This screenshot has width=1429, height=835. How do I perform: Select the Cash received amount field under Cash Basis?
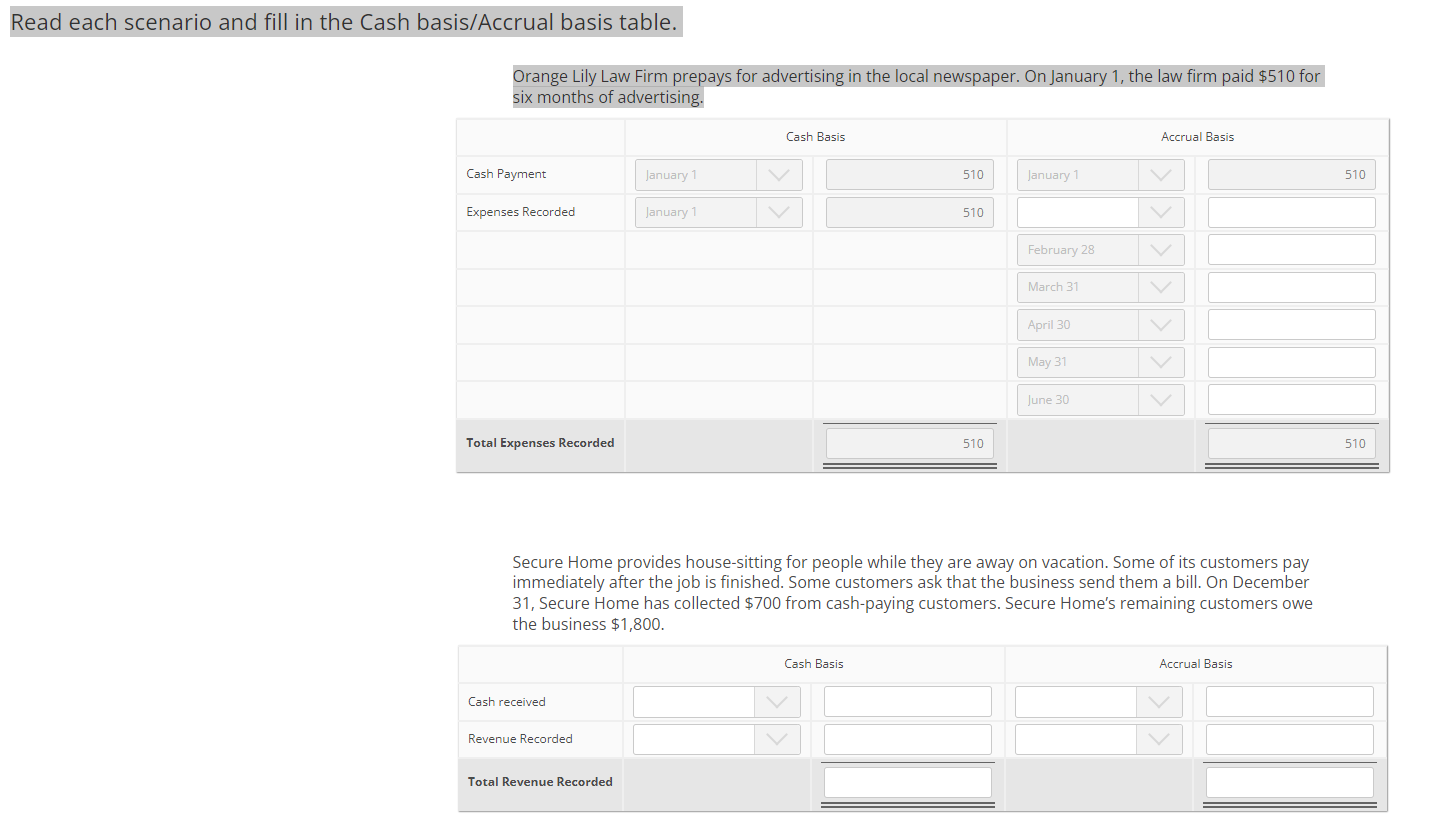907,701
